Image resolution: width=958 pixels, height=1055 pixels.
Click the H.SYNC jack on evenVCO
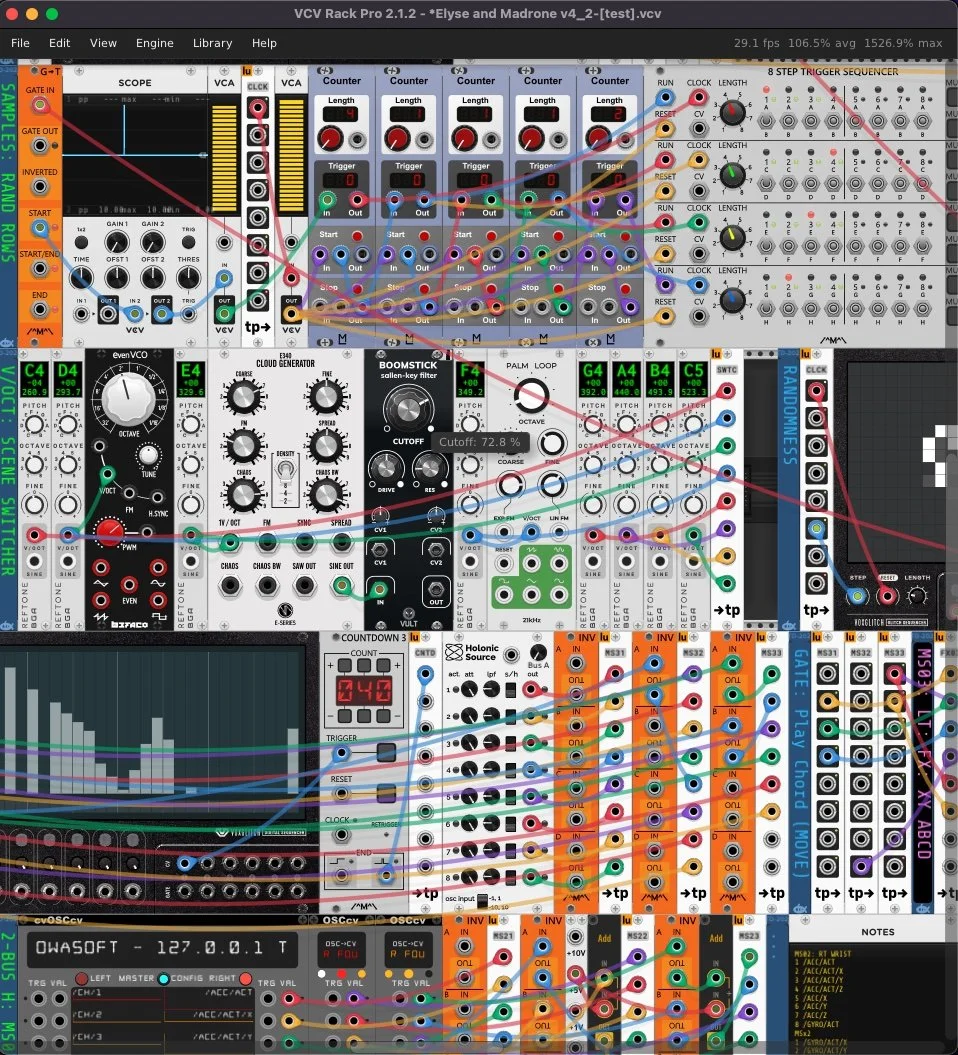click(157, 497)
